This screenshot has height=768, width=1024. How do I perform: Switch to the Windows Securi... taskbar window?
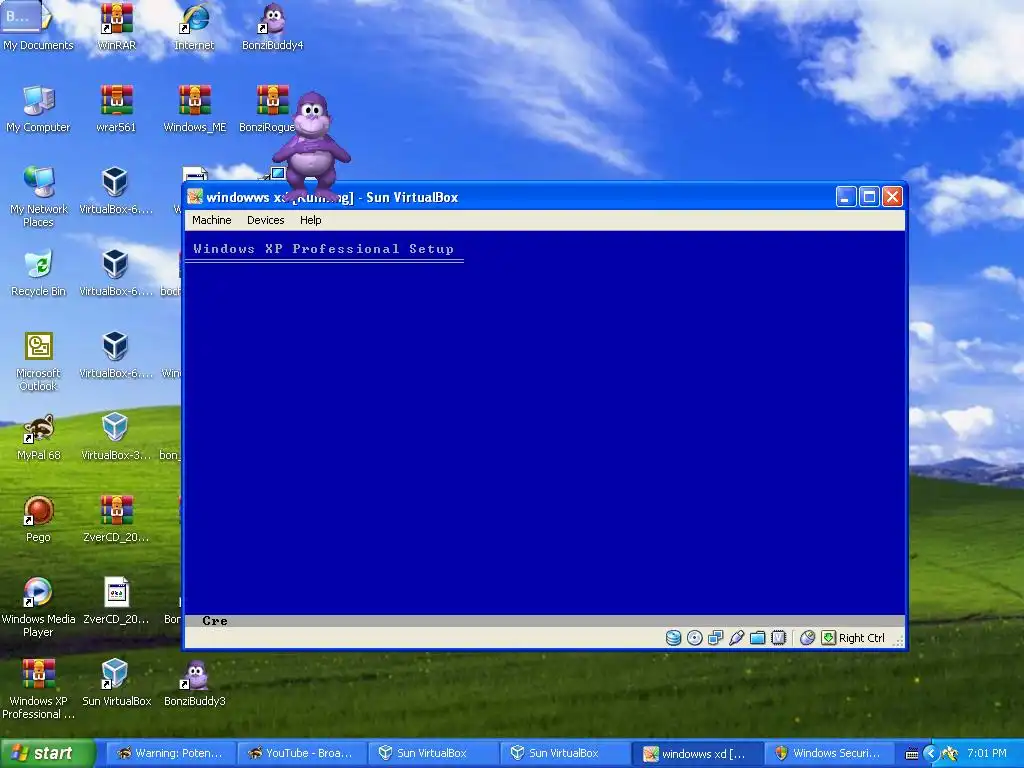click(x=827, y=753)
